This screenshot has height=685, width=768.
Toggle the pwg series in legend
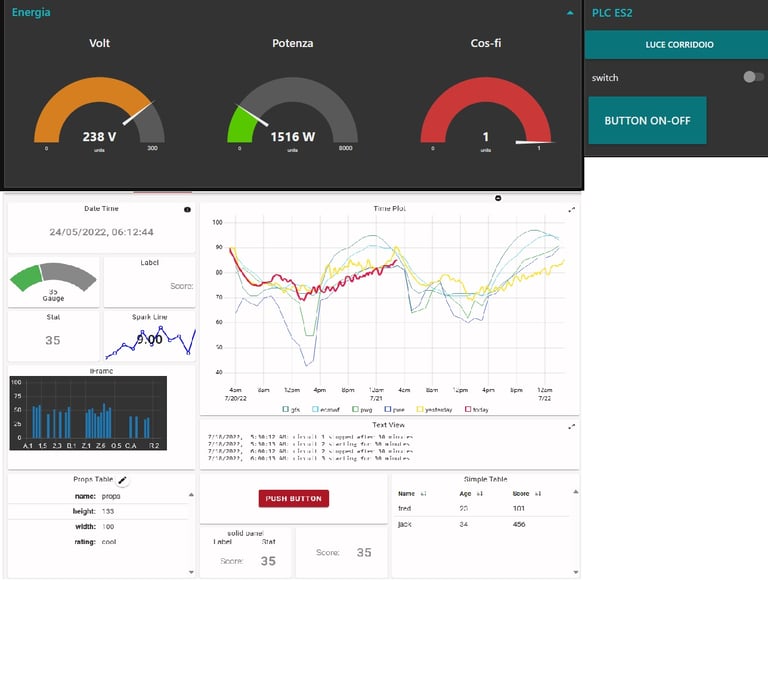click(x=362, y=409)
